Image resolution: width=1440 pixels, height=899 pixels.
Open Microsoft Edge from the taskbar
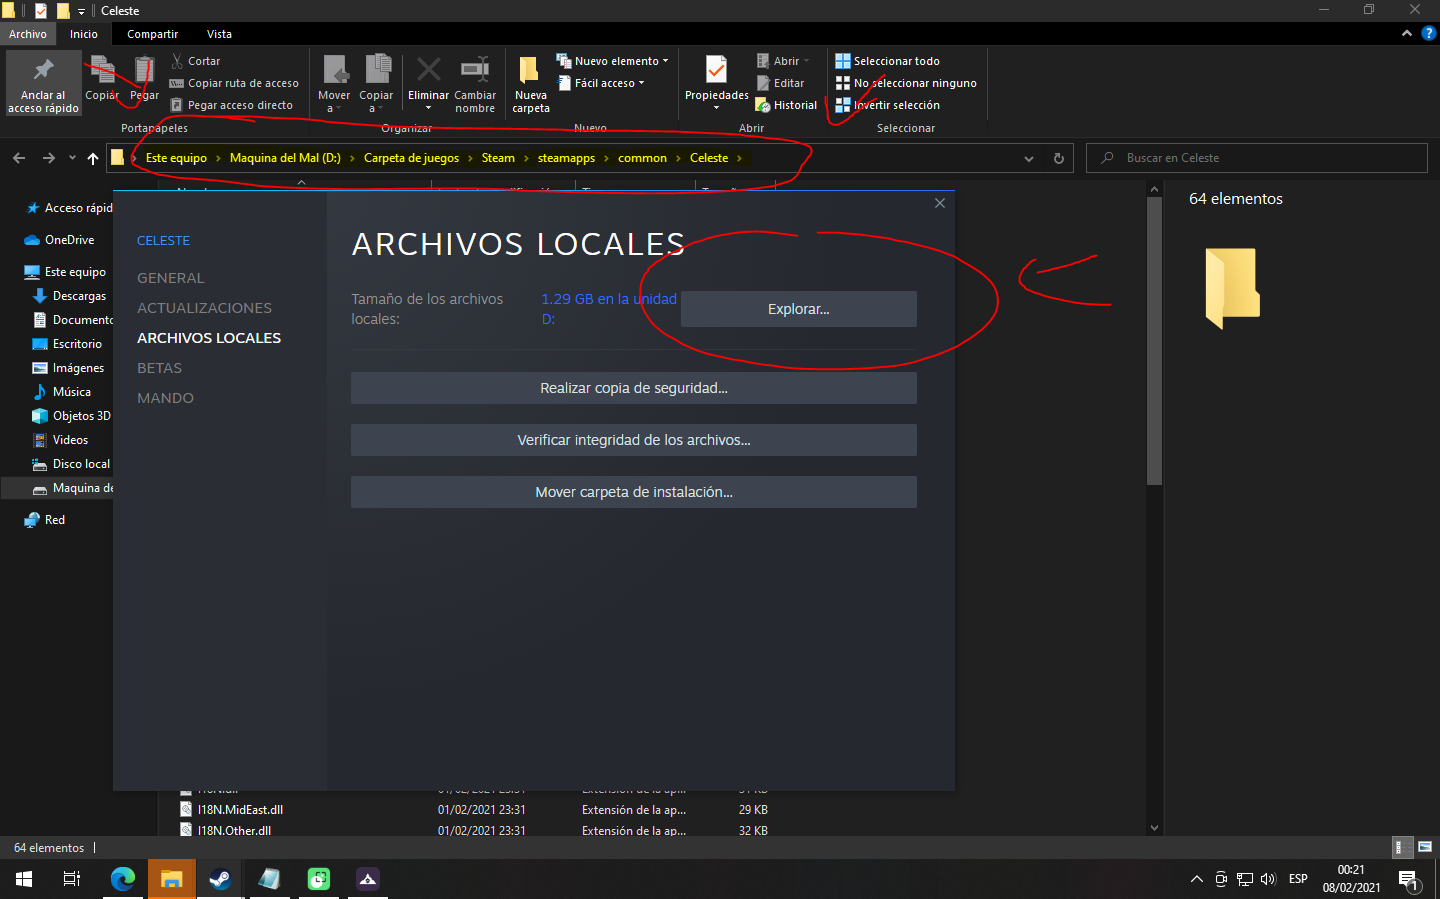pos(123,879)
